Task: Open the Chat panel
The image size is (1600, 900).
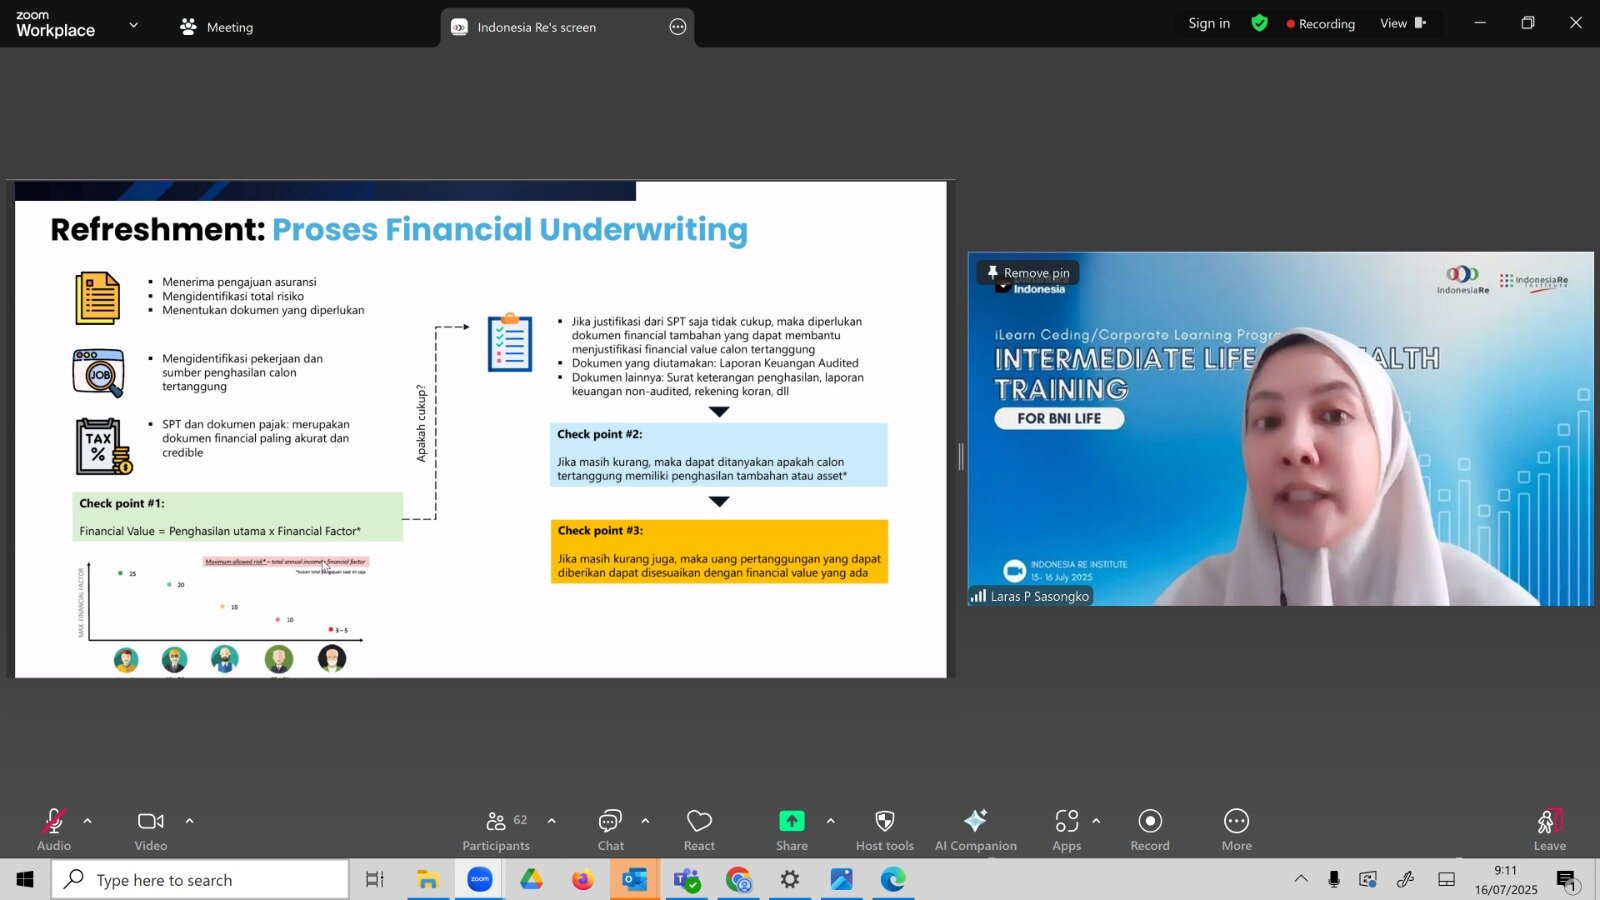Action: pyautogui.click(x=610, y=831)
